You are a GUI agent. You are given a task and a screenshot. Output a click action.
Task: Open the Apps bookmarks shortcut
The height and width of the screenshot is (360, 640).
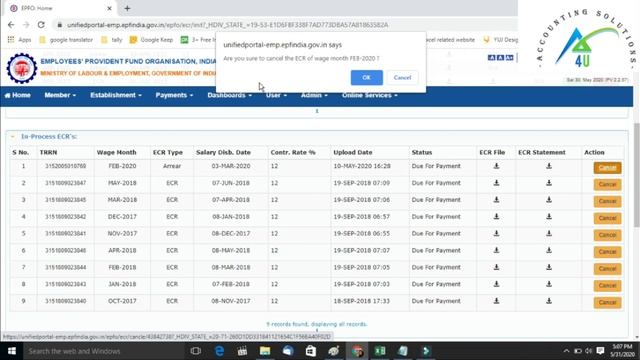(x=20, y=40)
